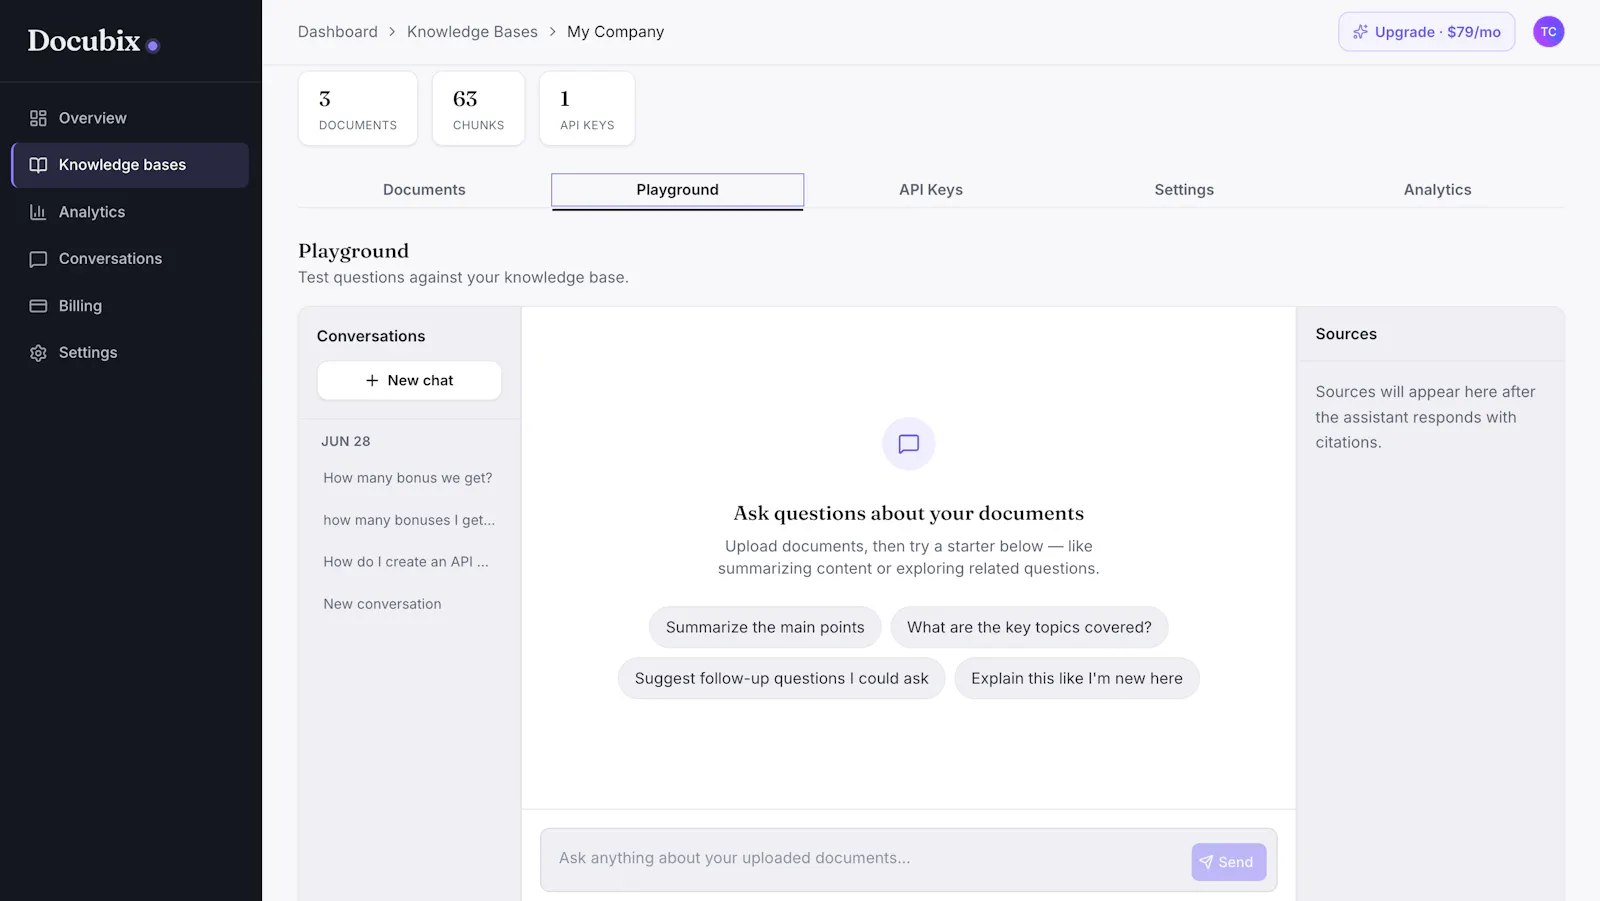Click the Knowledge bases book icon
The width and height of the screenshot is (1600, 901).
coord(38,165)
